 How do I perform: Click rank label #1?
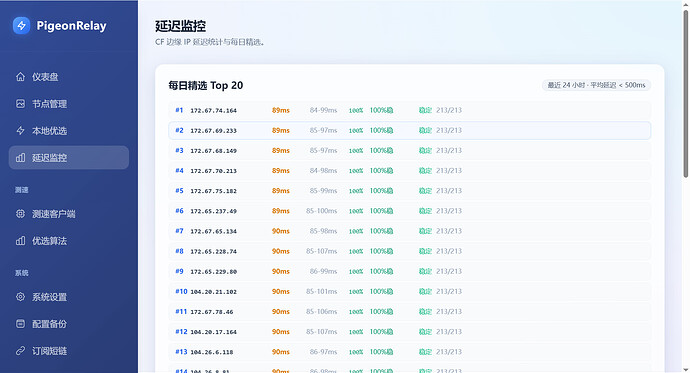click(x=179, y=110)
